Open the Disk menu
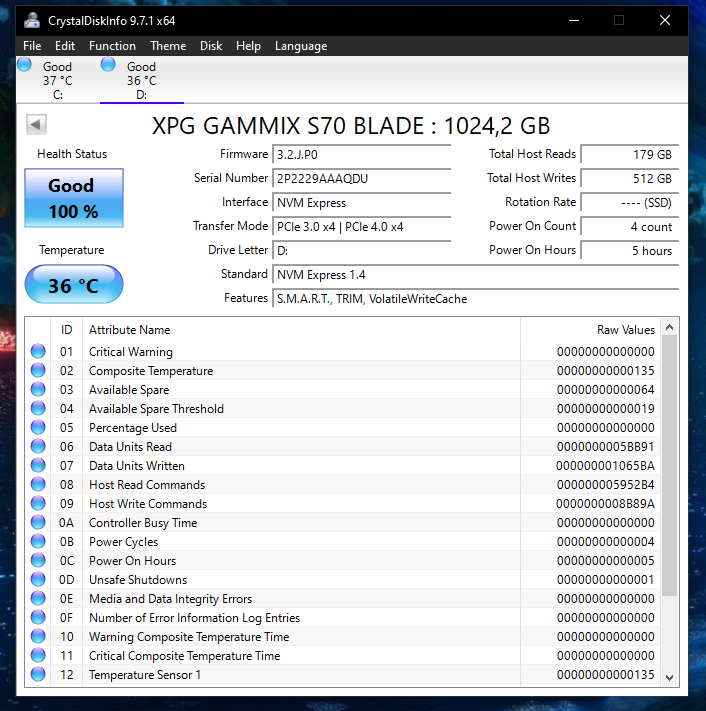Image resolution: width=706 pixels, height=711 pixels. click(211, 46)
